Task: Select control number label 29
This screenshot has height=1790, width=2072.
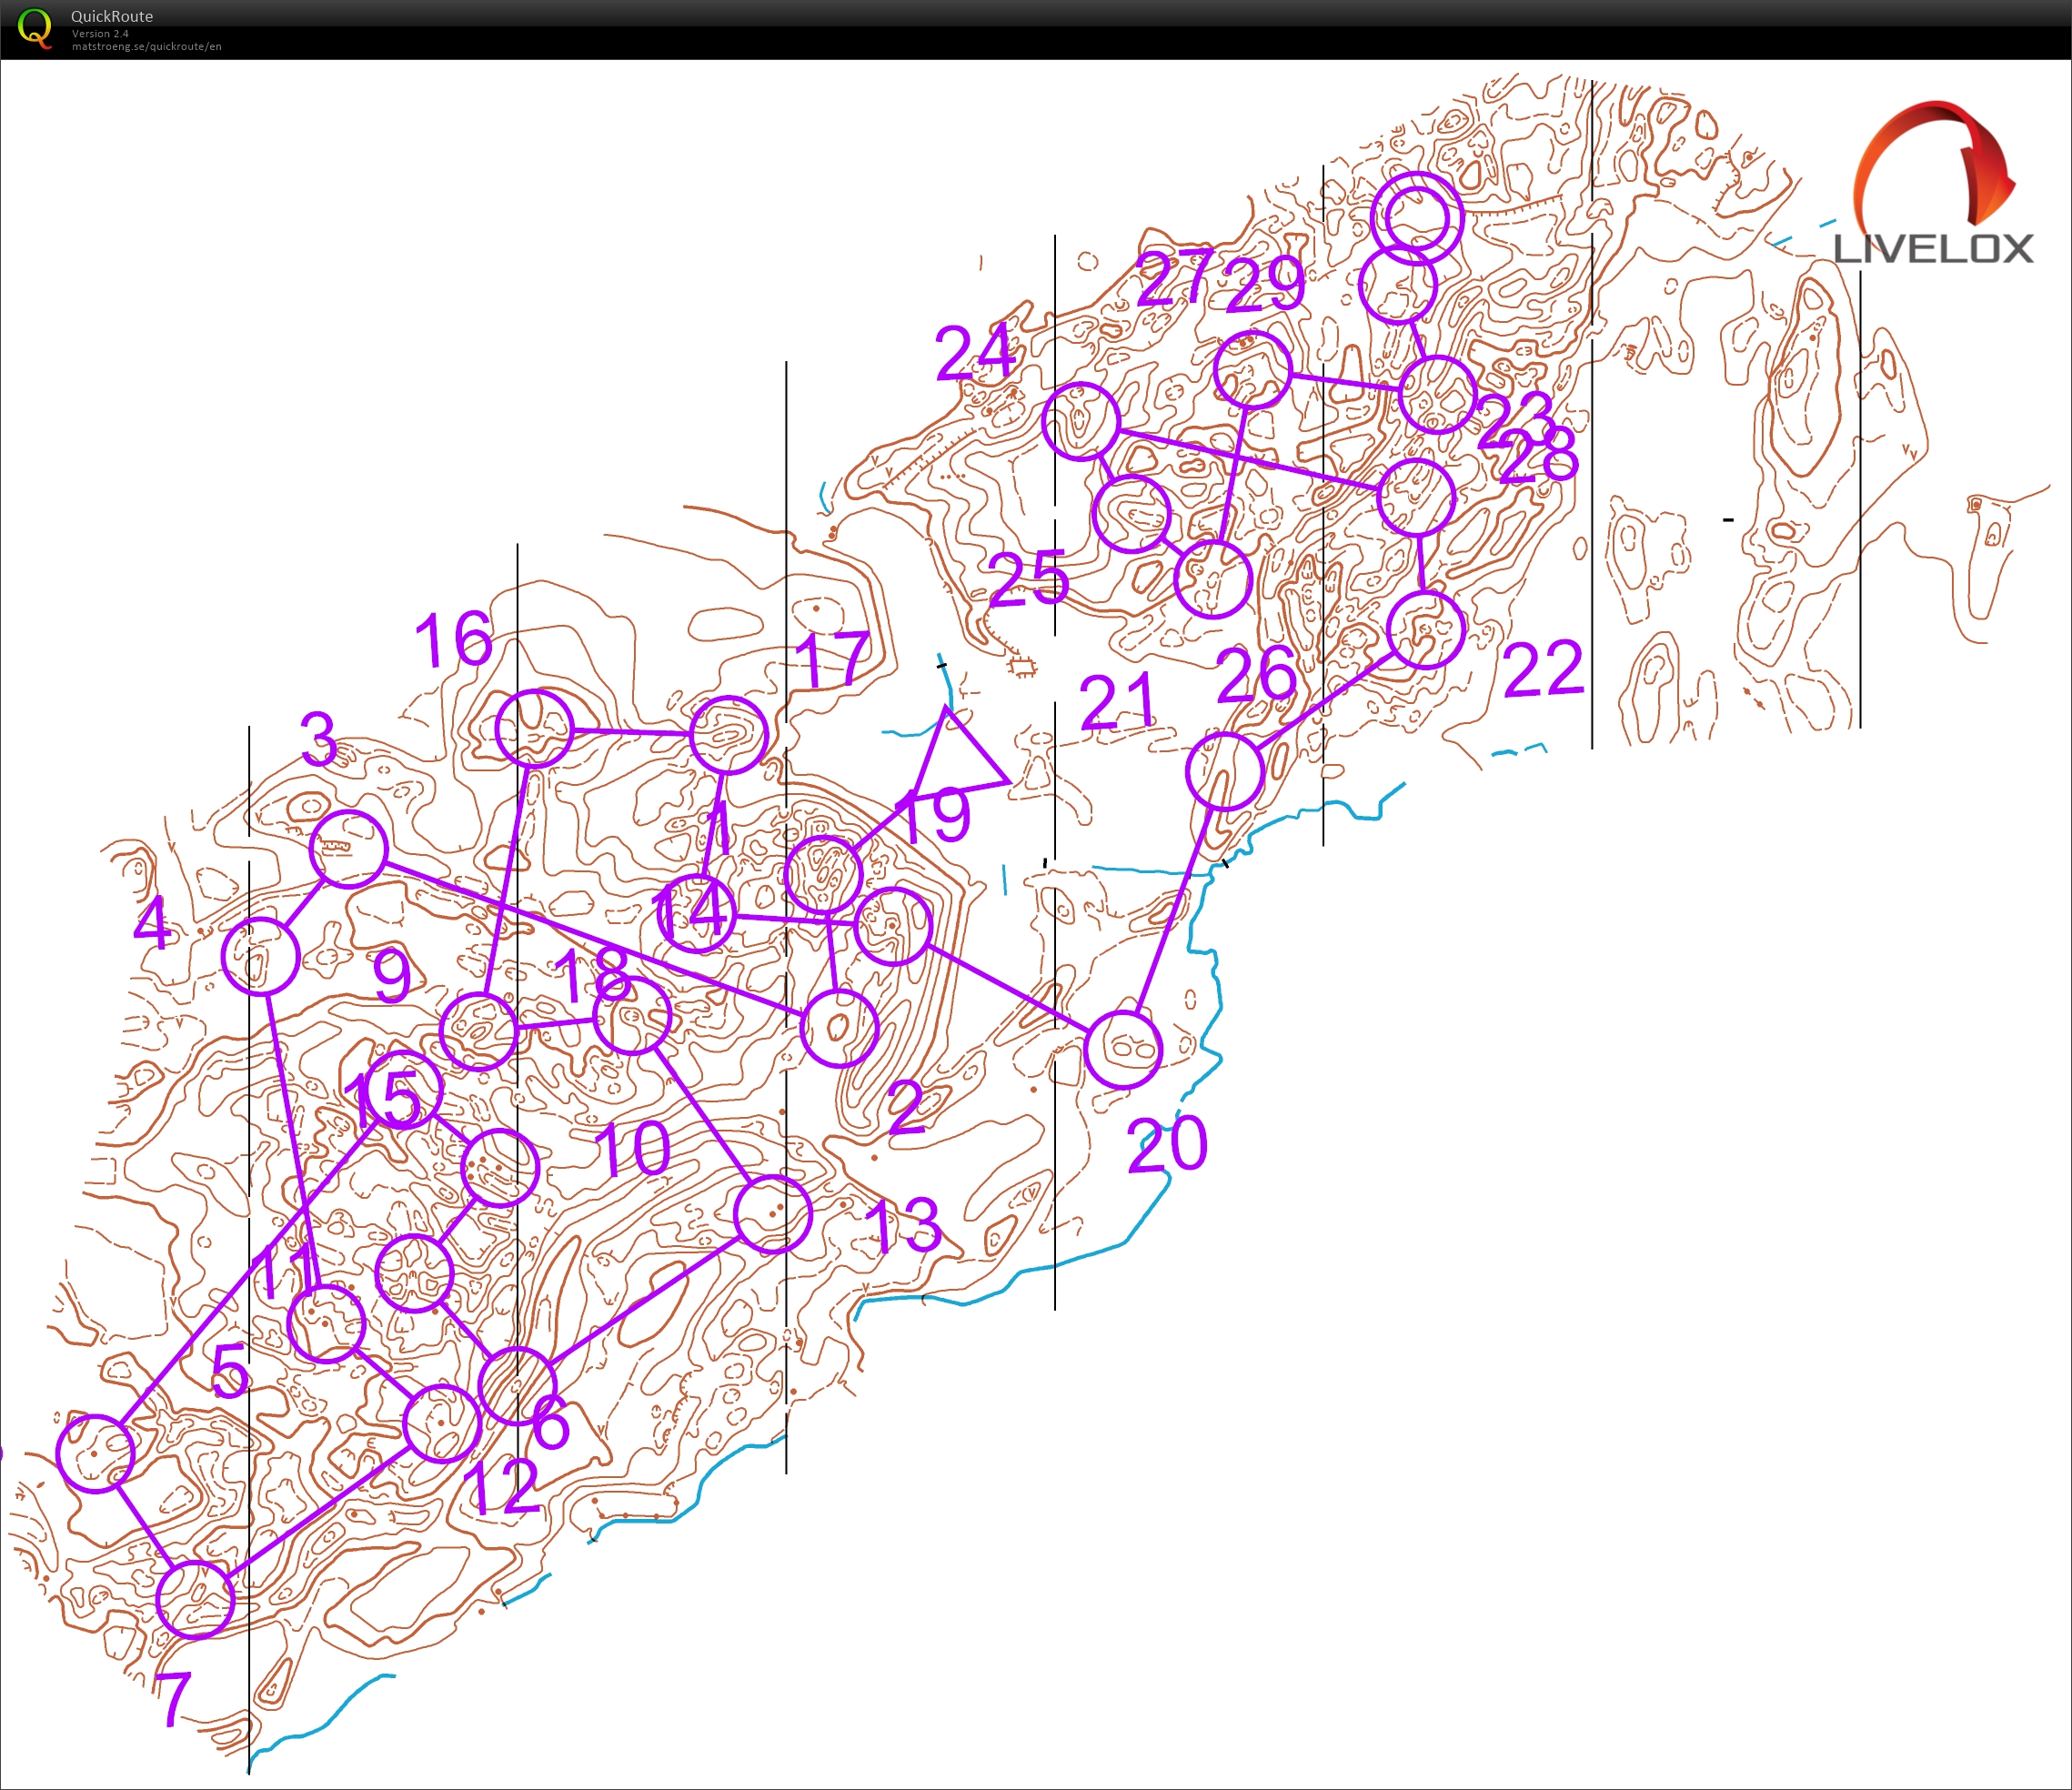Action: tap(1266, 284)
